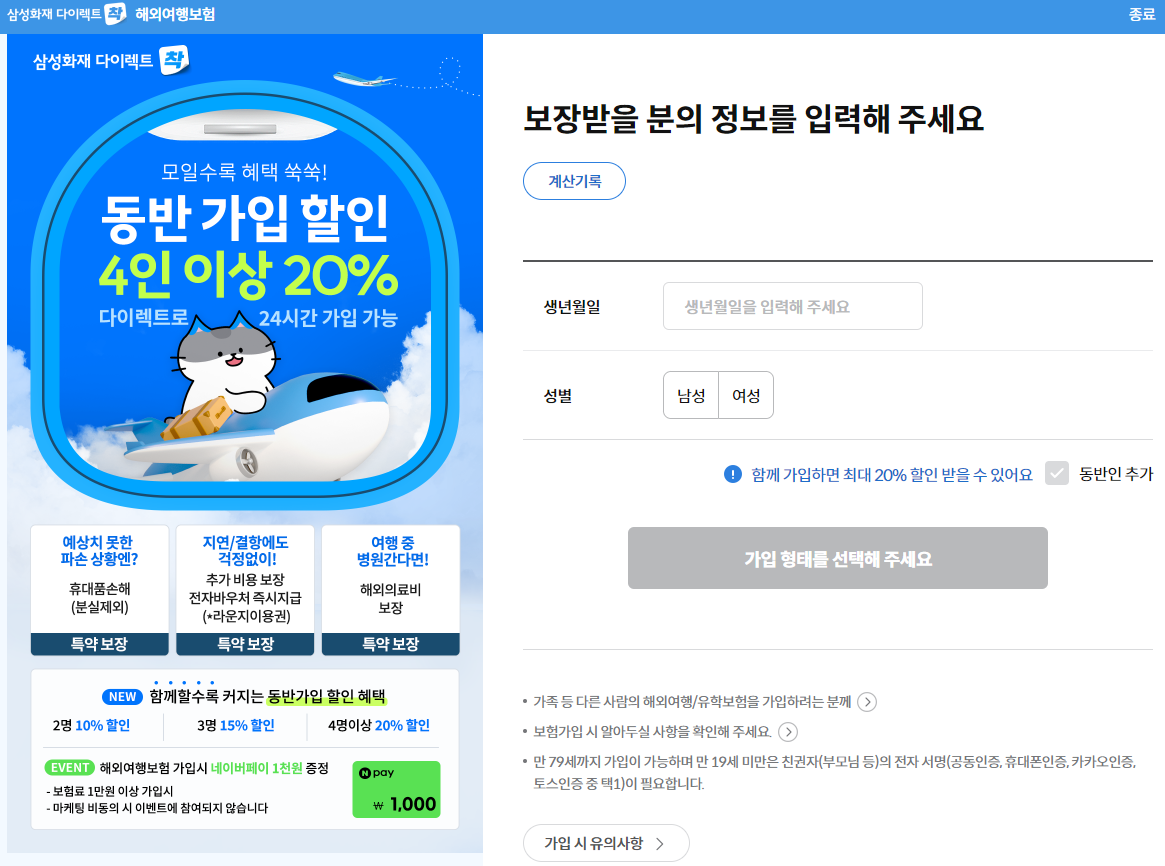The width and height of the screenshot is (1165, 866).
Task: Click 해외여행보험 title in the header
Action: pyautogui.click(x=175, y=14)
